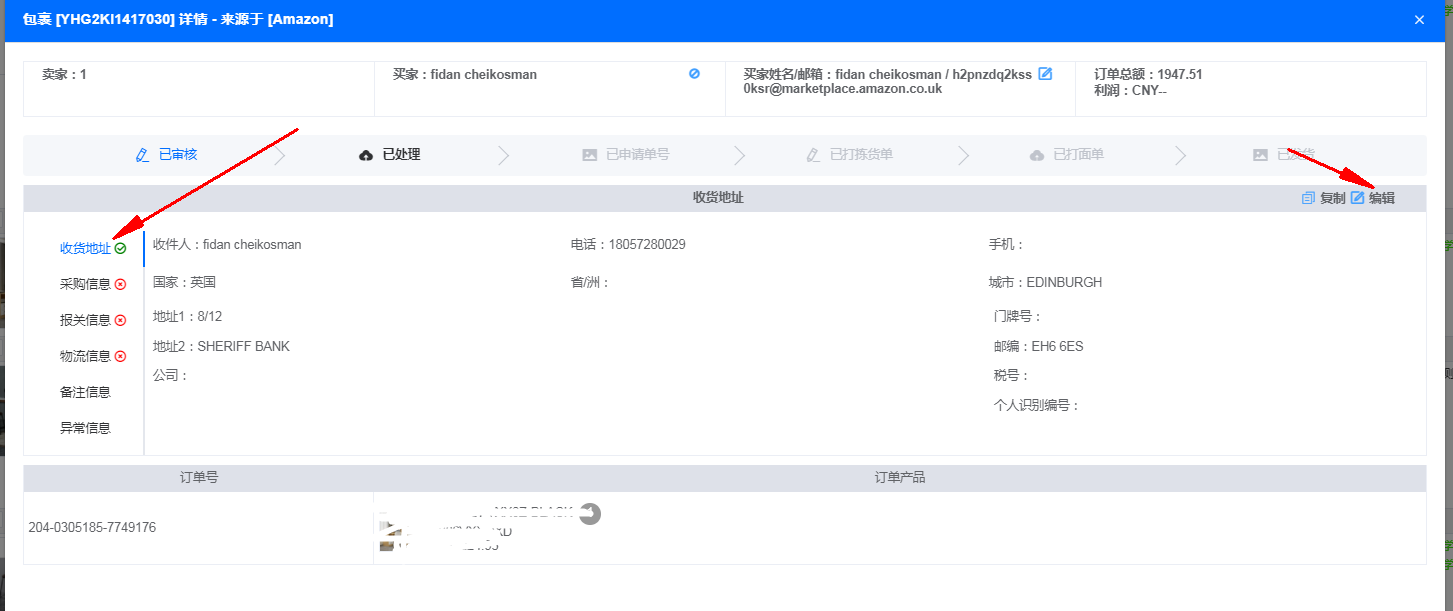Viewport: 1453px width, 611px height.
Task: Close the package details dialog
Action: [x=1419, y=20]
